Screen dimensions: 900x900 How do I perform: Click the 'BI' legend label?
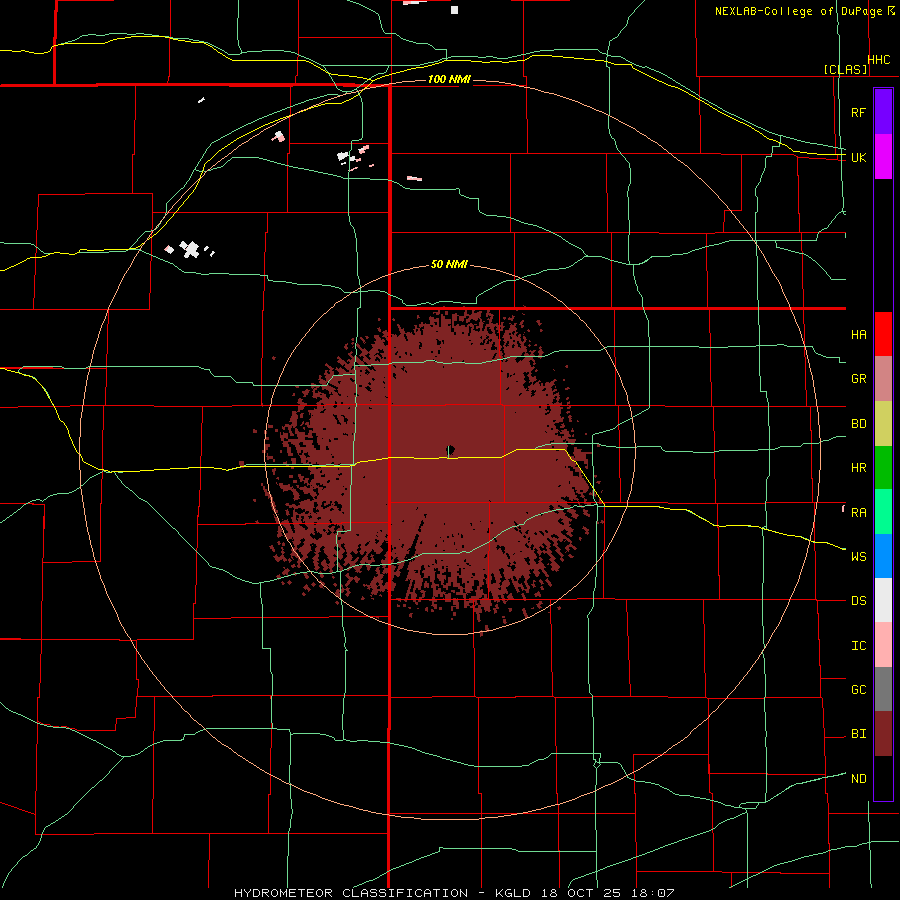pyautogui.click(x=859, y=734)
